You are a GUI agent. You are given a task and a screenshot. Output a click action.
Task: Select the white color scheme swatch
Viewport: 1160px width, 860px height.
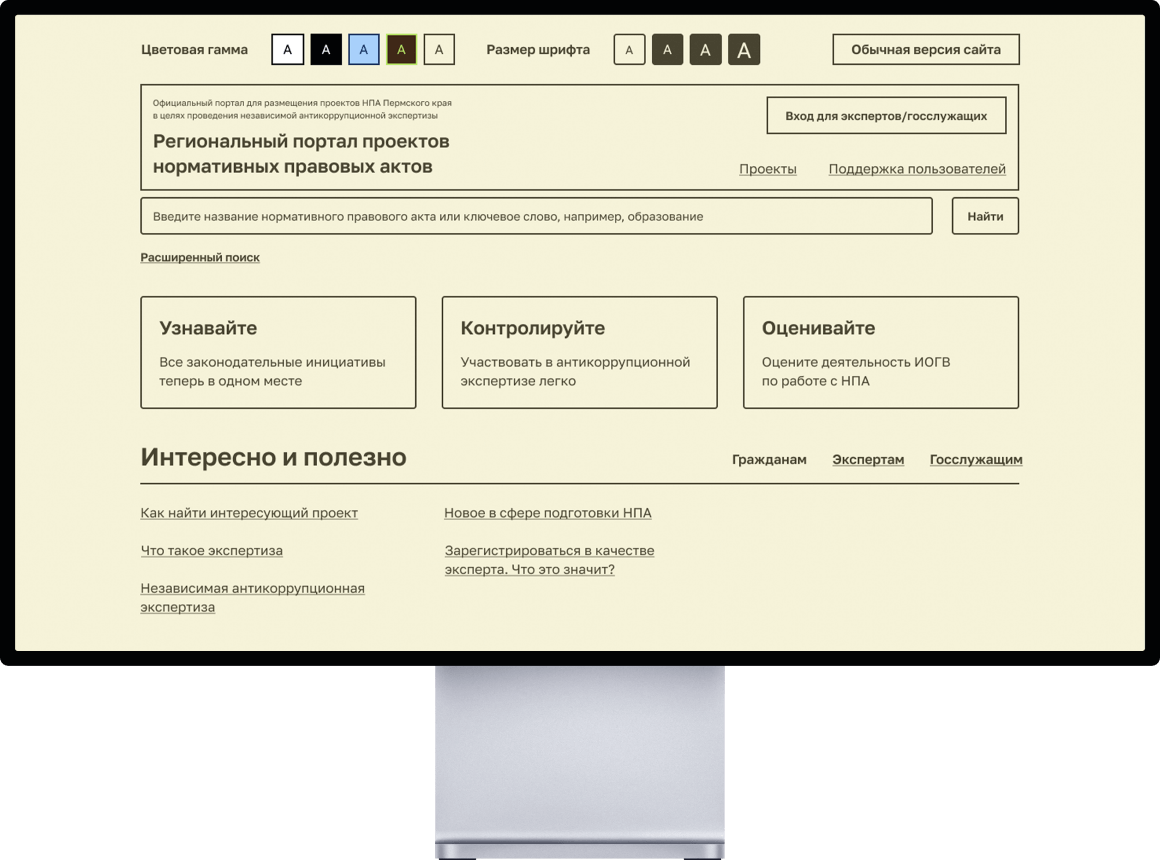(287, 49)
